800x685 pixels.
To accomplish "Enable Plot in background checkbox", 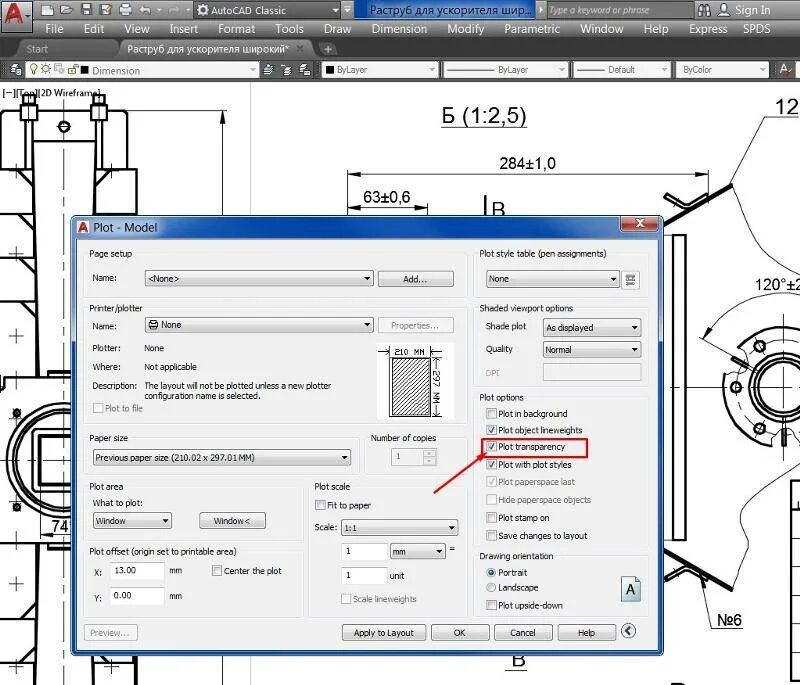I will [x=491, y=413].
